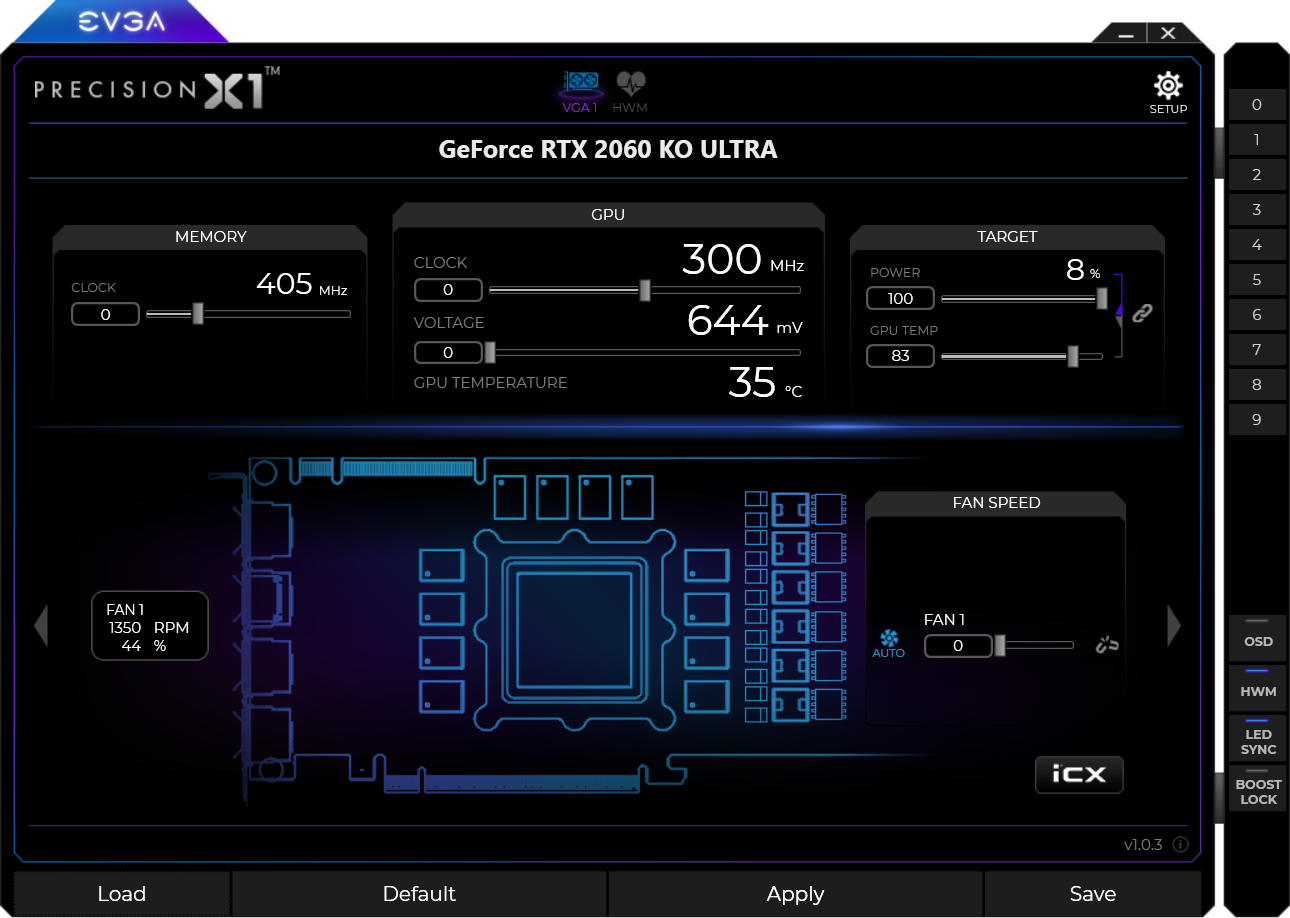Select profile slot 1
Image resolution: width=1290 pixels, height=918 pixels.
(x=1257, y=140)
